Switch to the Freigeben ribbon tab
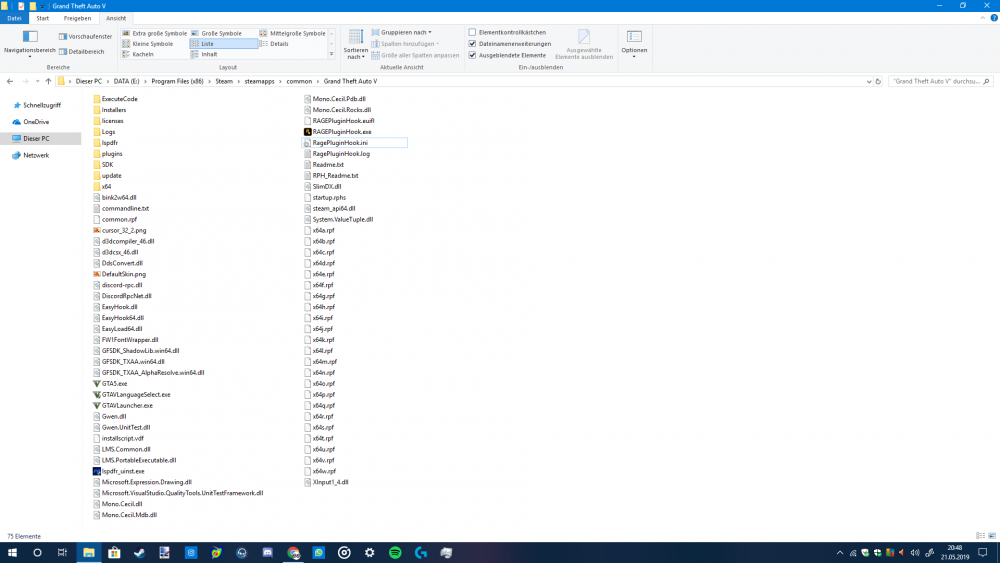This screenshot has height=563, width=1000. 77,18
